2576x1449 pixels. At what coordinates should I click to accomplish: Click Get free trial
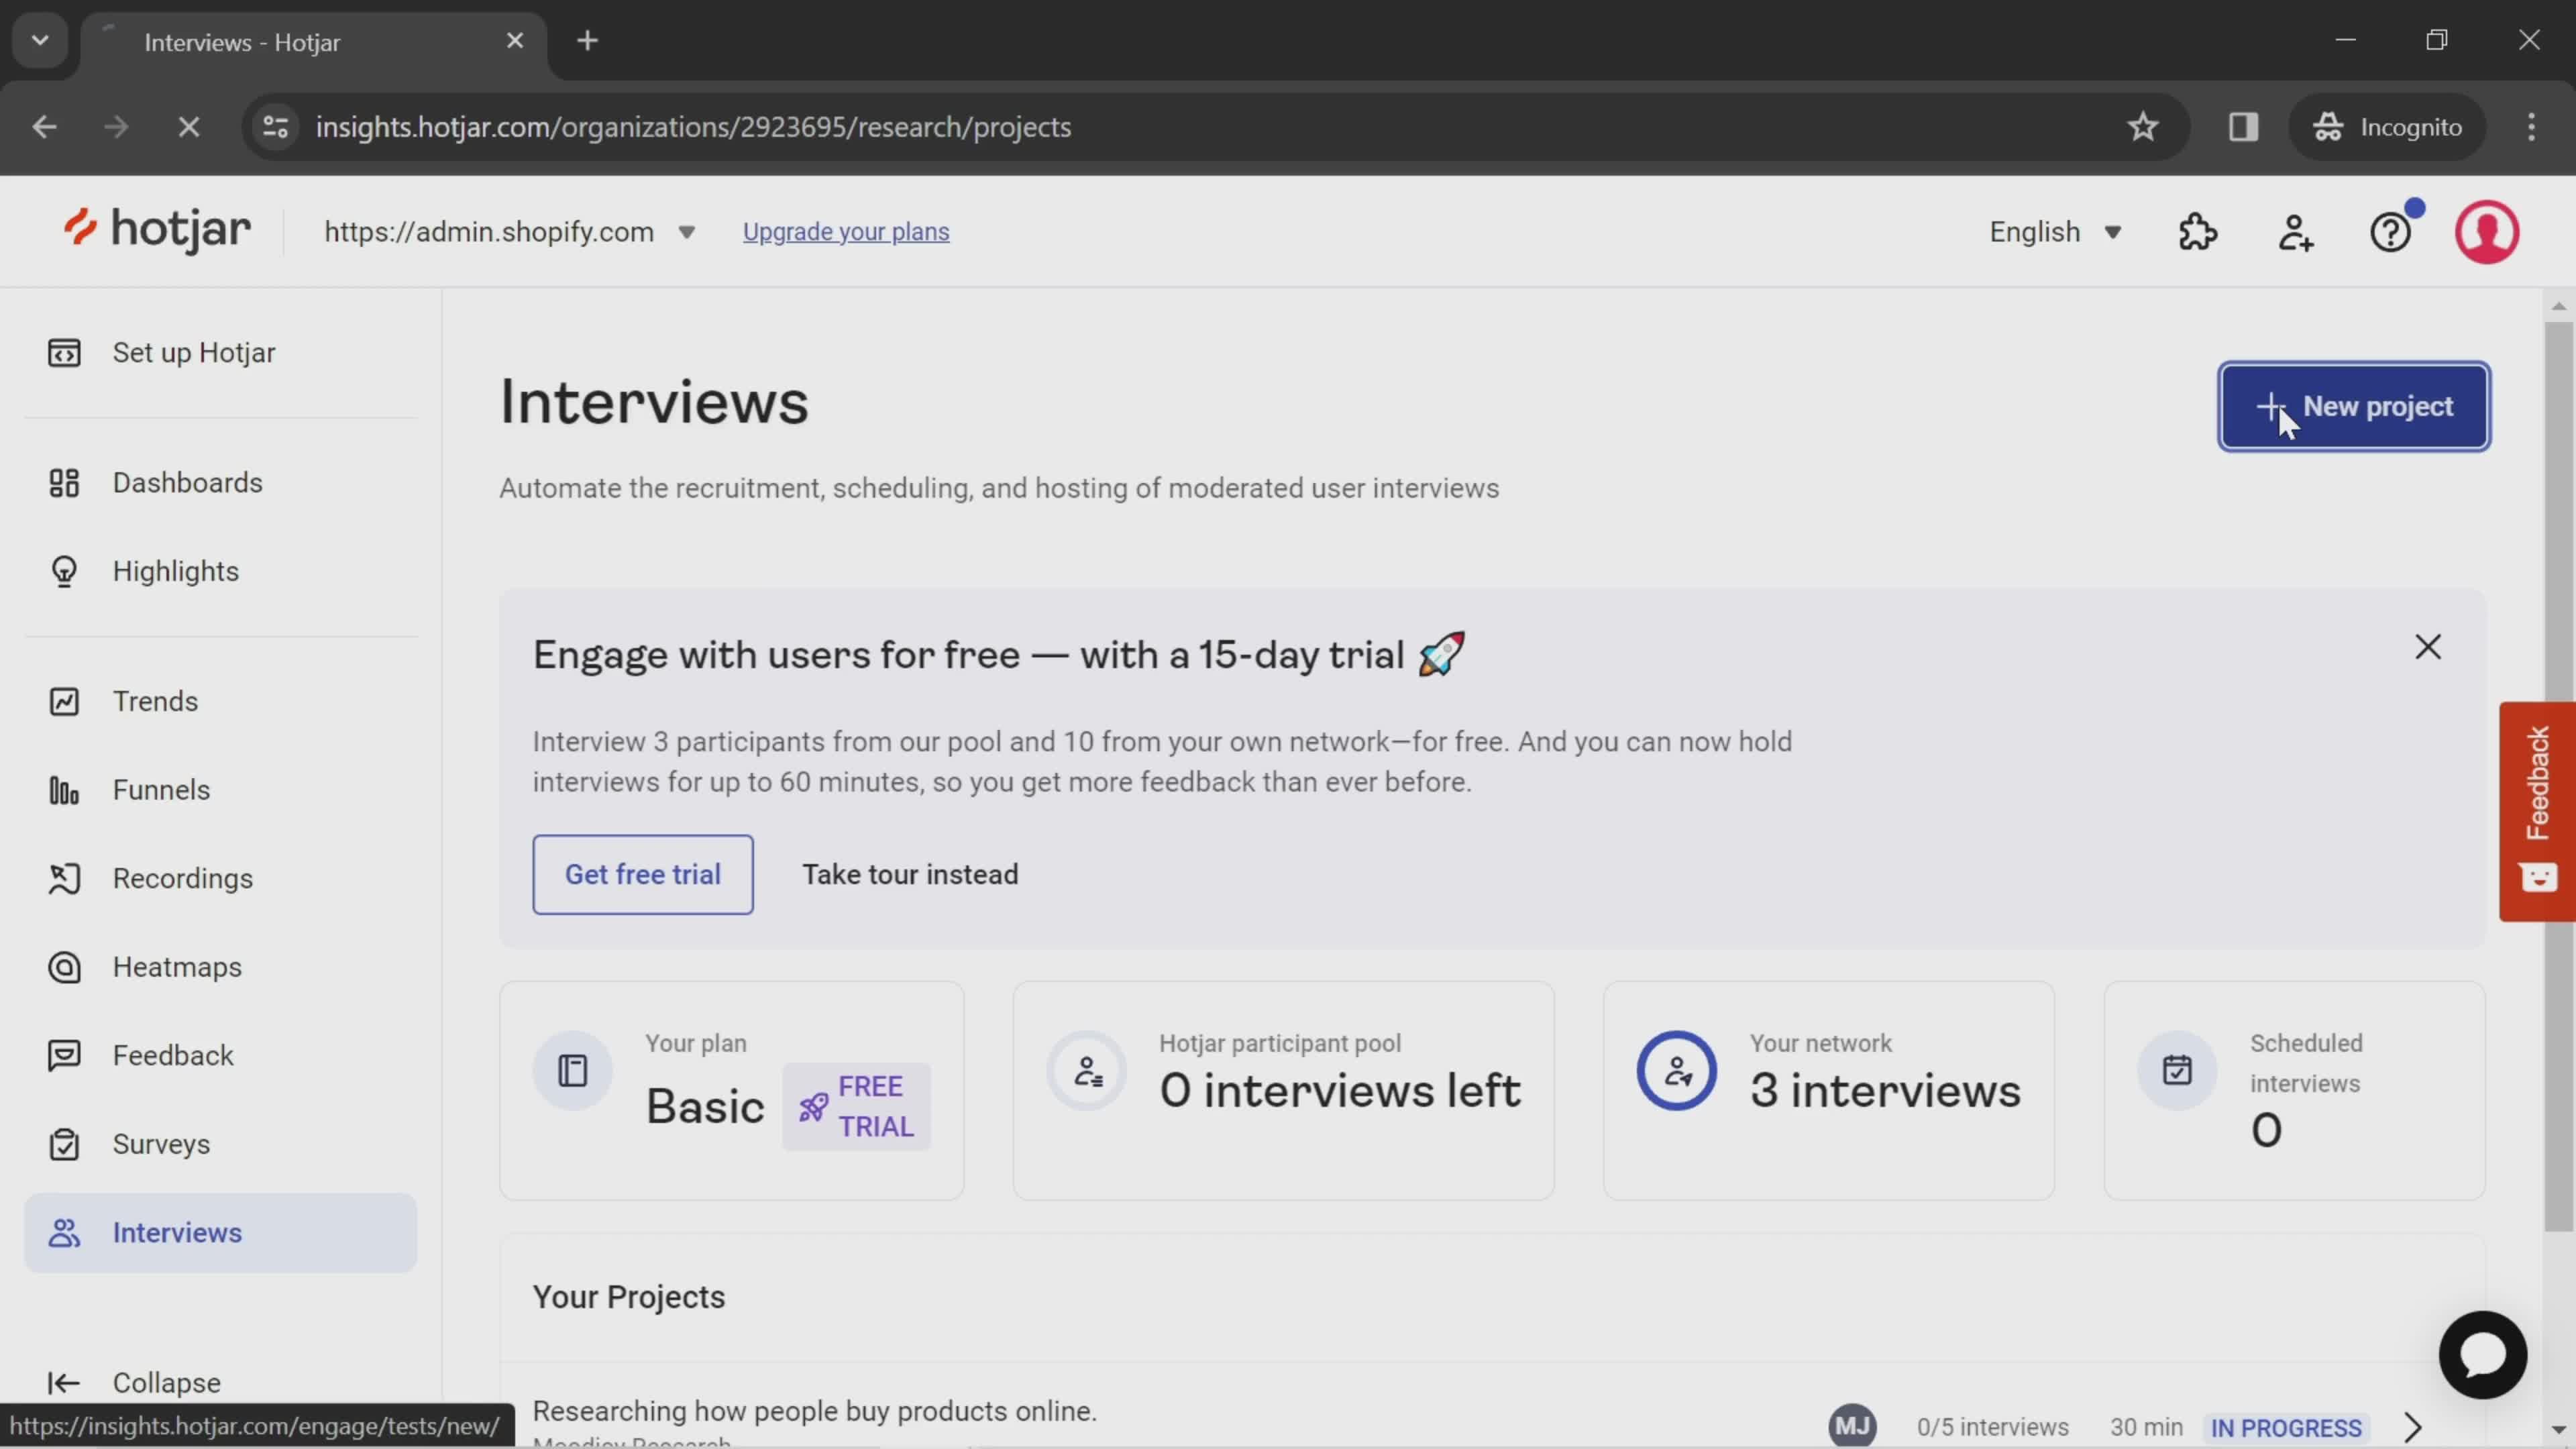pos(643,874)
